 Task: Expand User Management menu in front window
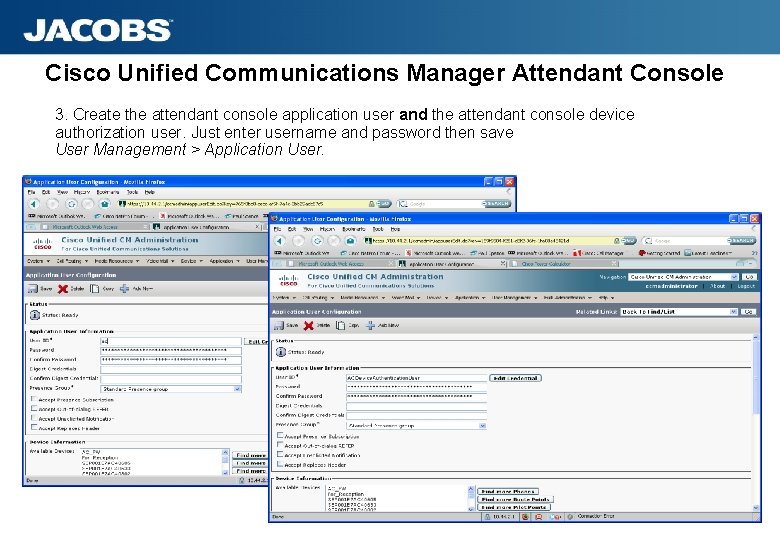pos(515,298)
